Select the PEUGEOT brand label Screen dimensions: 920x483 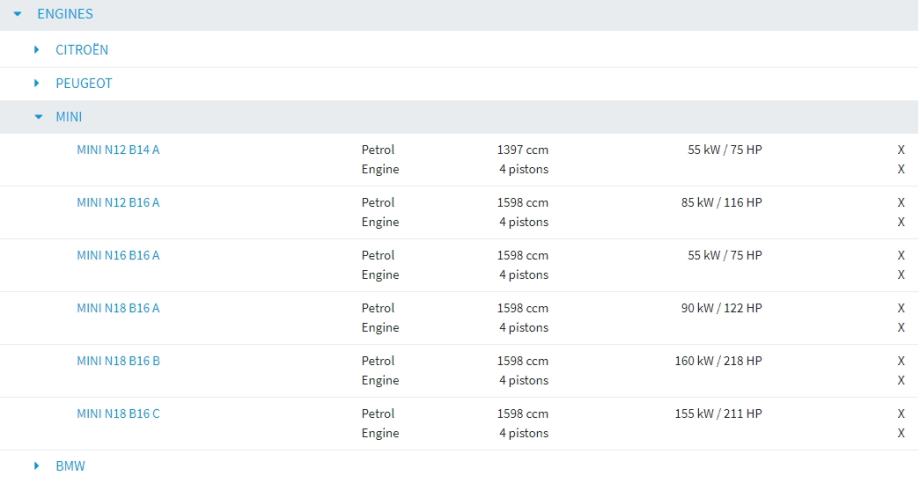(84, 84)
